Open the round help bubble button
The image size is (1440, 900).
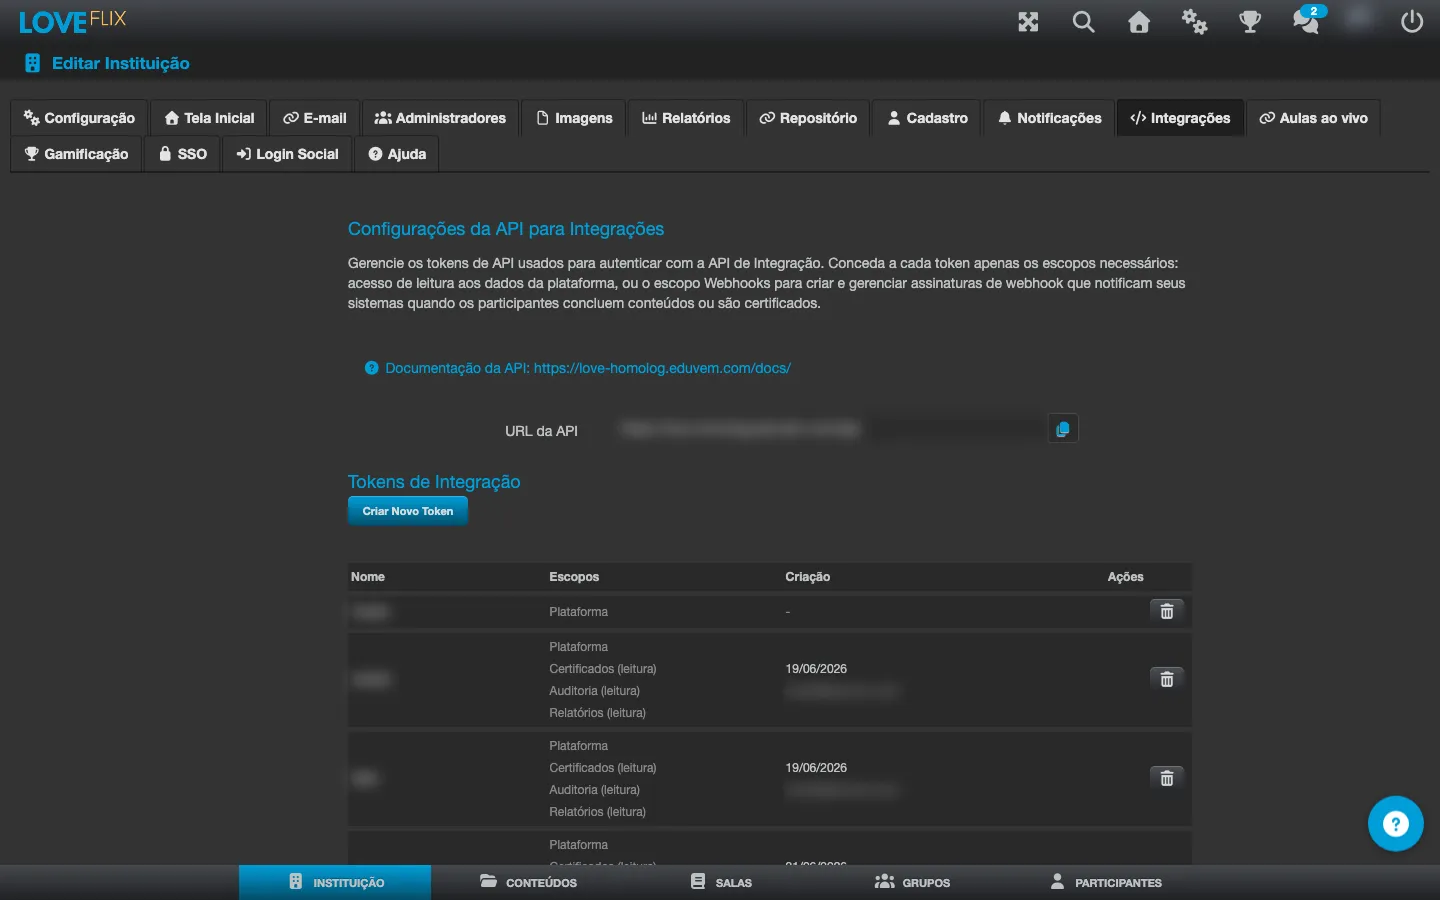[x=1395, y=824]
